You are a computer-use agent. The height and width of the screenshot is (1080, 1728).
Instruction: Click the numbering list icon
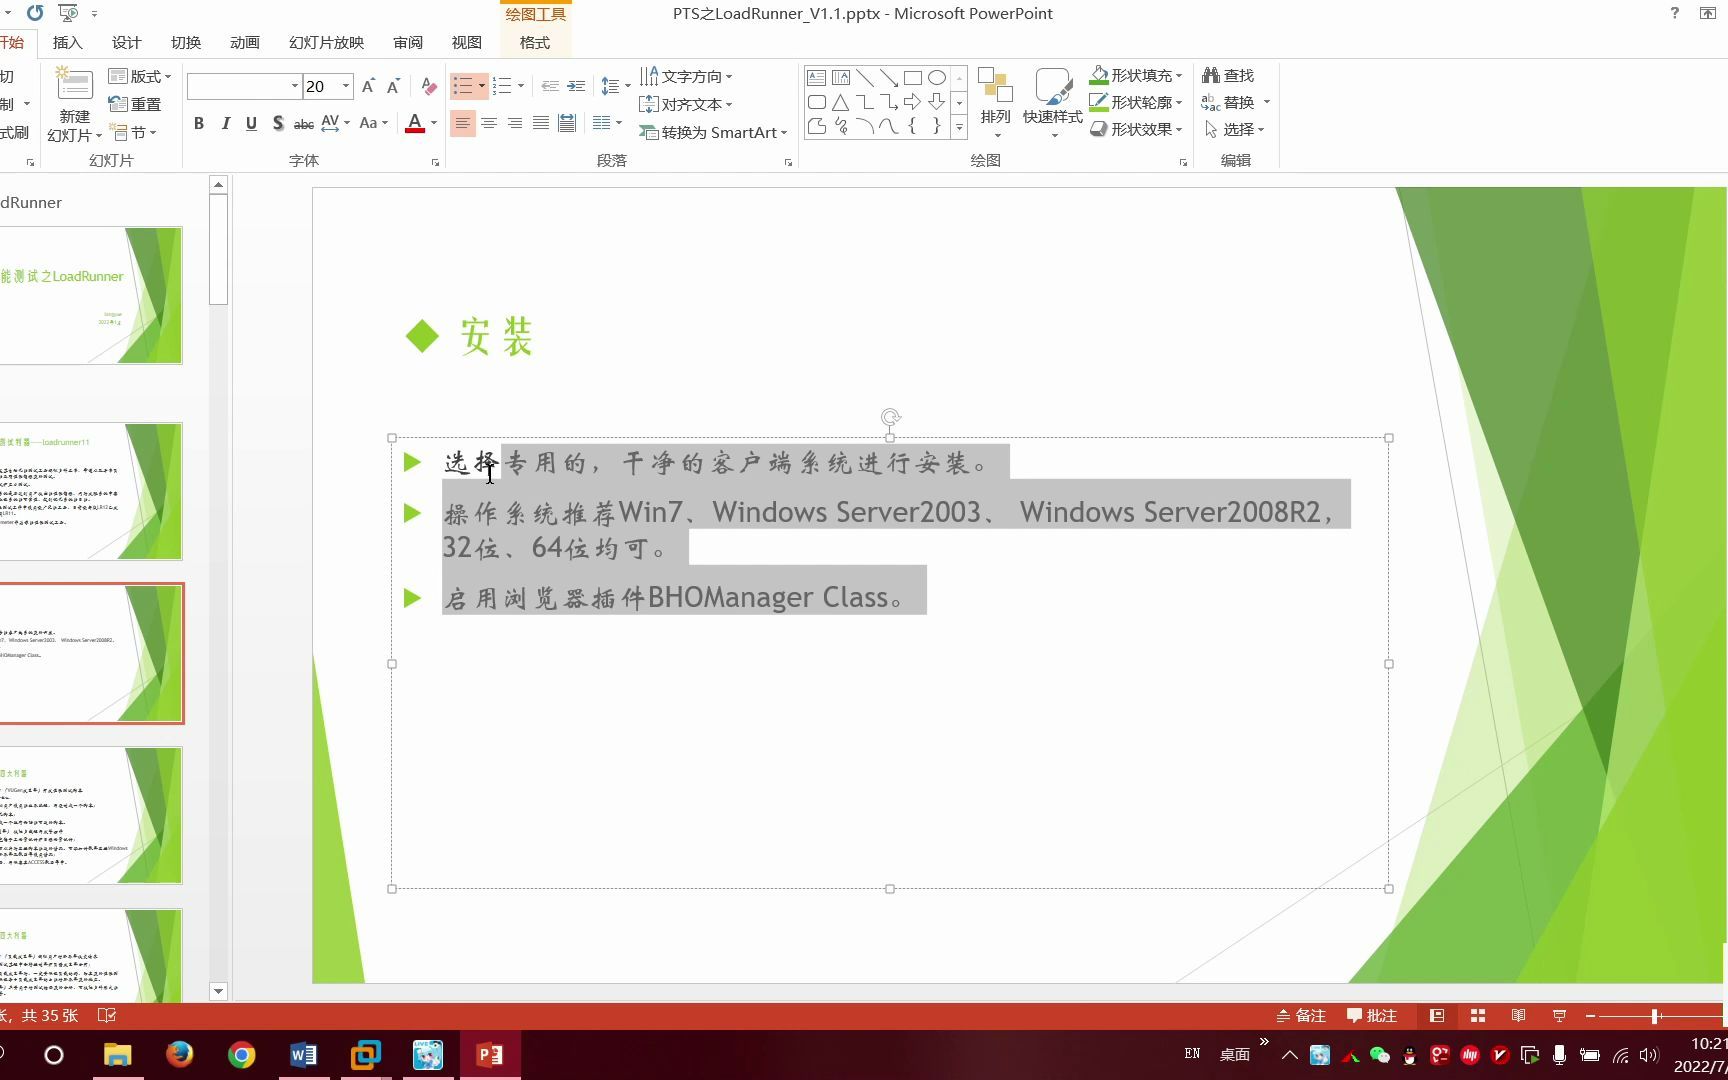click(x=502, y=86)
